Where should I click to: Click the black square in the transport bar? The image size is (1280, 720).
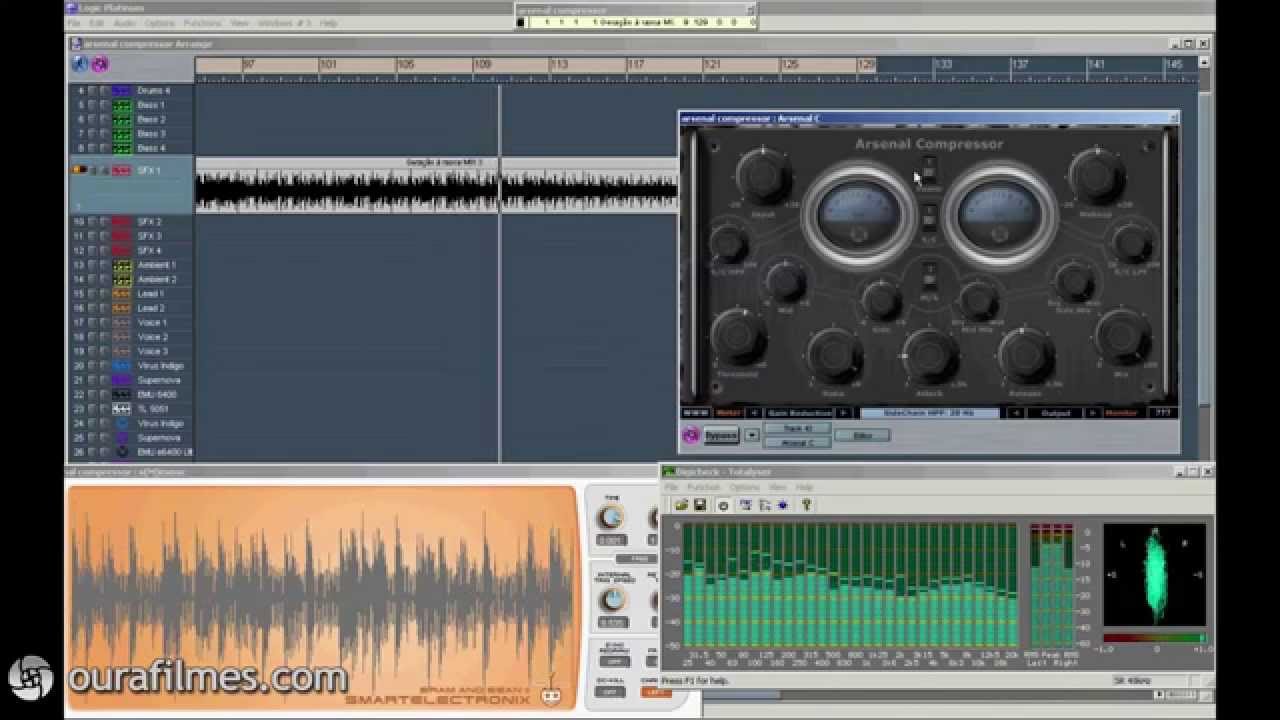(x=520, y=22)
